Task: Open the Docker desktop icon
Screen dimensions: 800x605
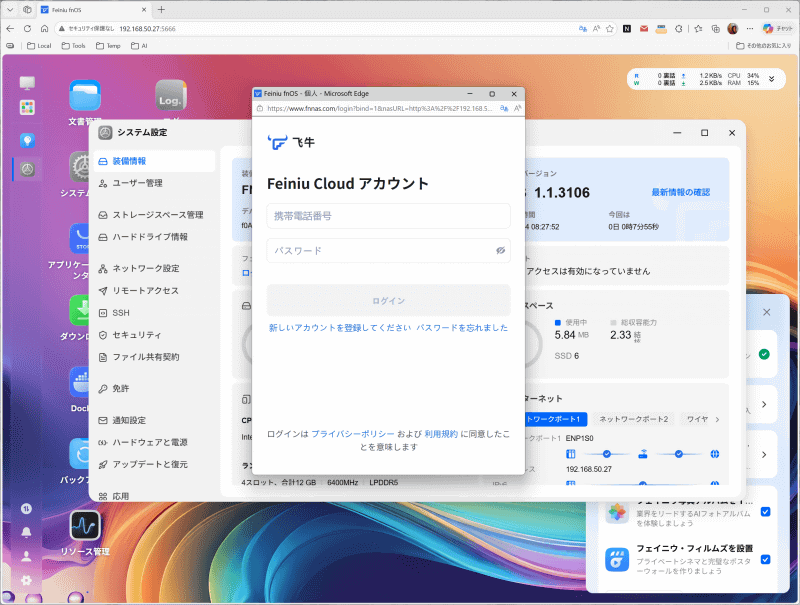Action: click(80, 383)
